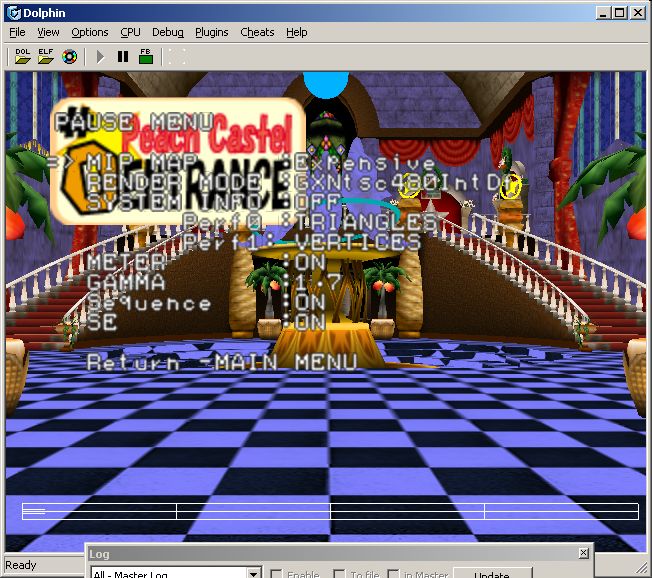This screenshot has height=578, width=652.
Task: Open ELF file toolbar icon
Action: [46, 56]
